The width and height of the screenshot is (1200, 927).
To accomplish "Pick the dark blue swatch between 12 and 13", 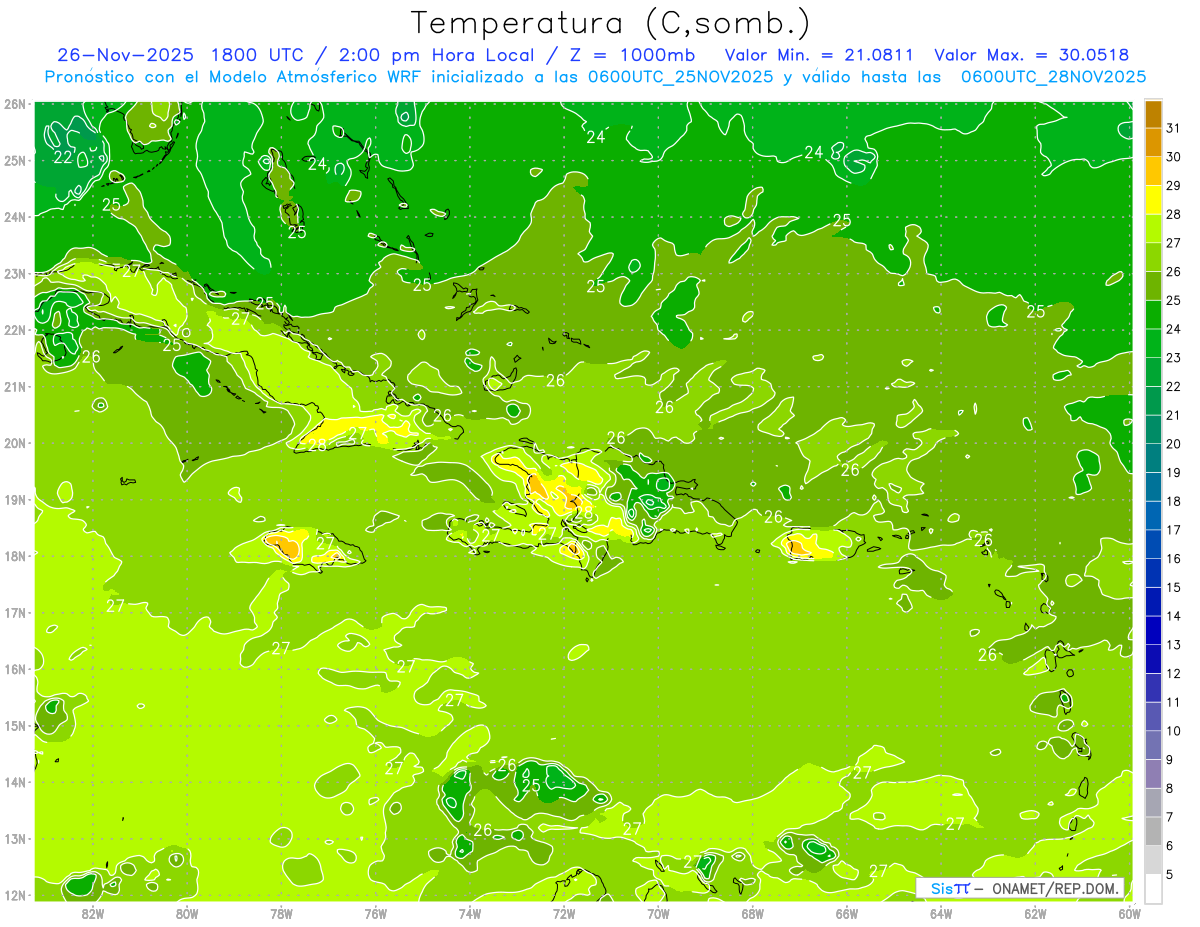I will 1154,659.
